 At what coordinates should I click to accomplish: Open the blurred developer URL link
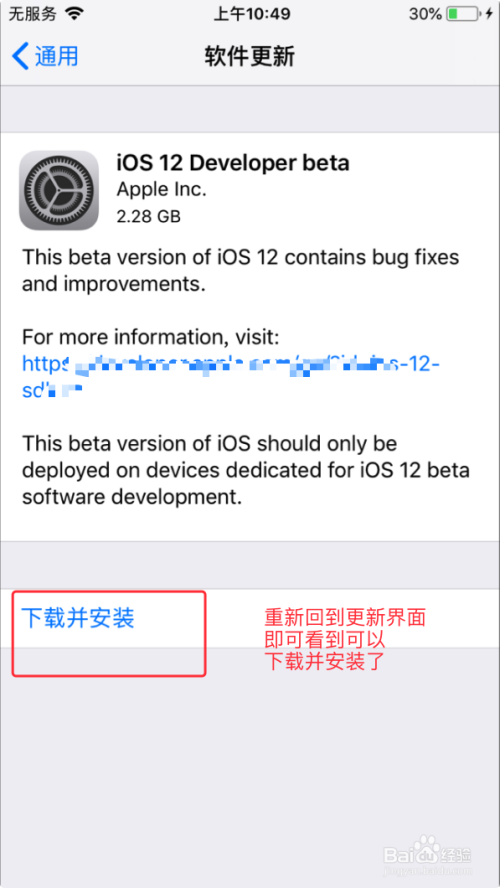[231, 375]
